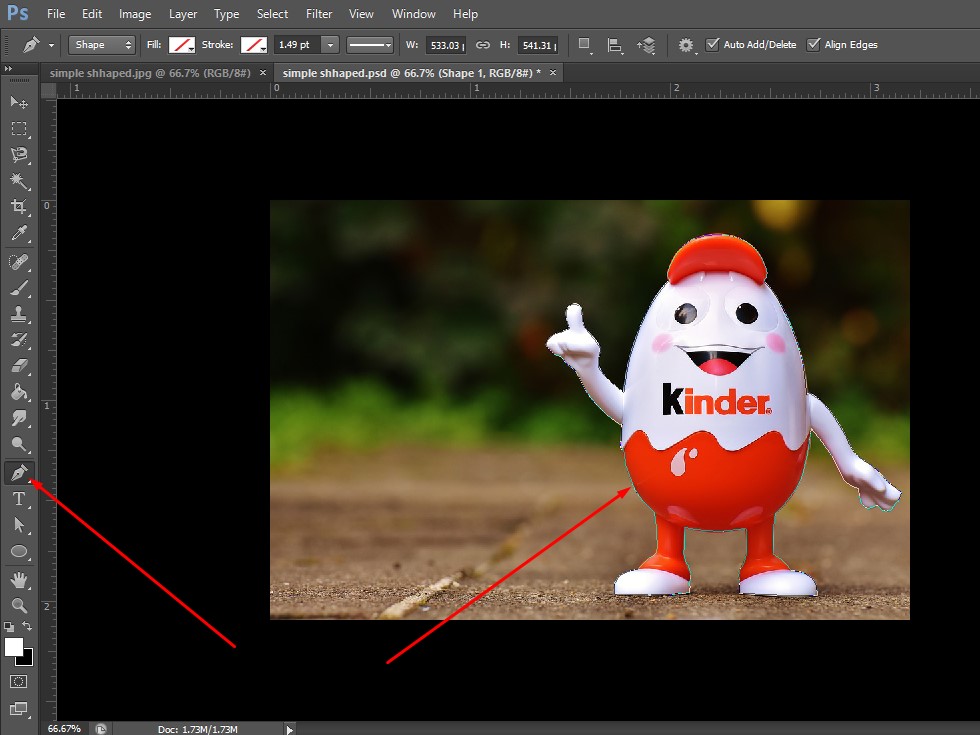980x735 pixels.
Task: Open status bar info arrow menu
Action: click(289, 729)
